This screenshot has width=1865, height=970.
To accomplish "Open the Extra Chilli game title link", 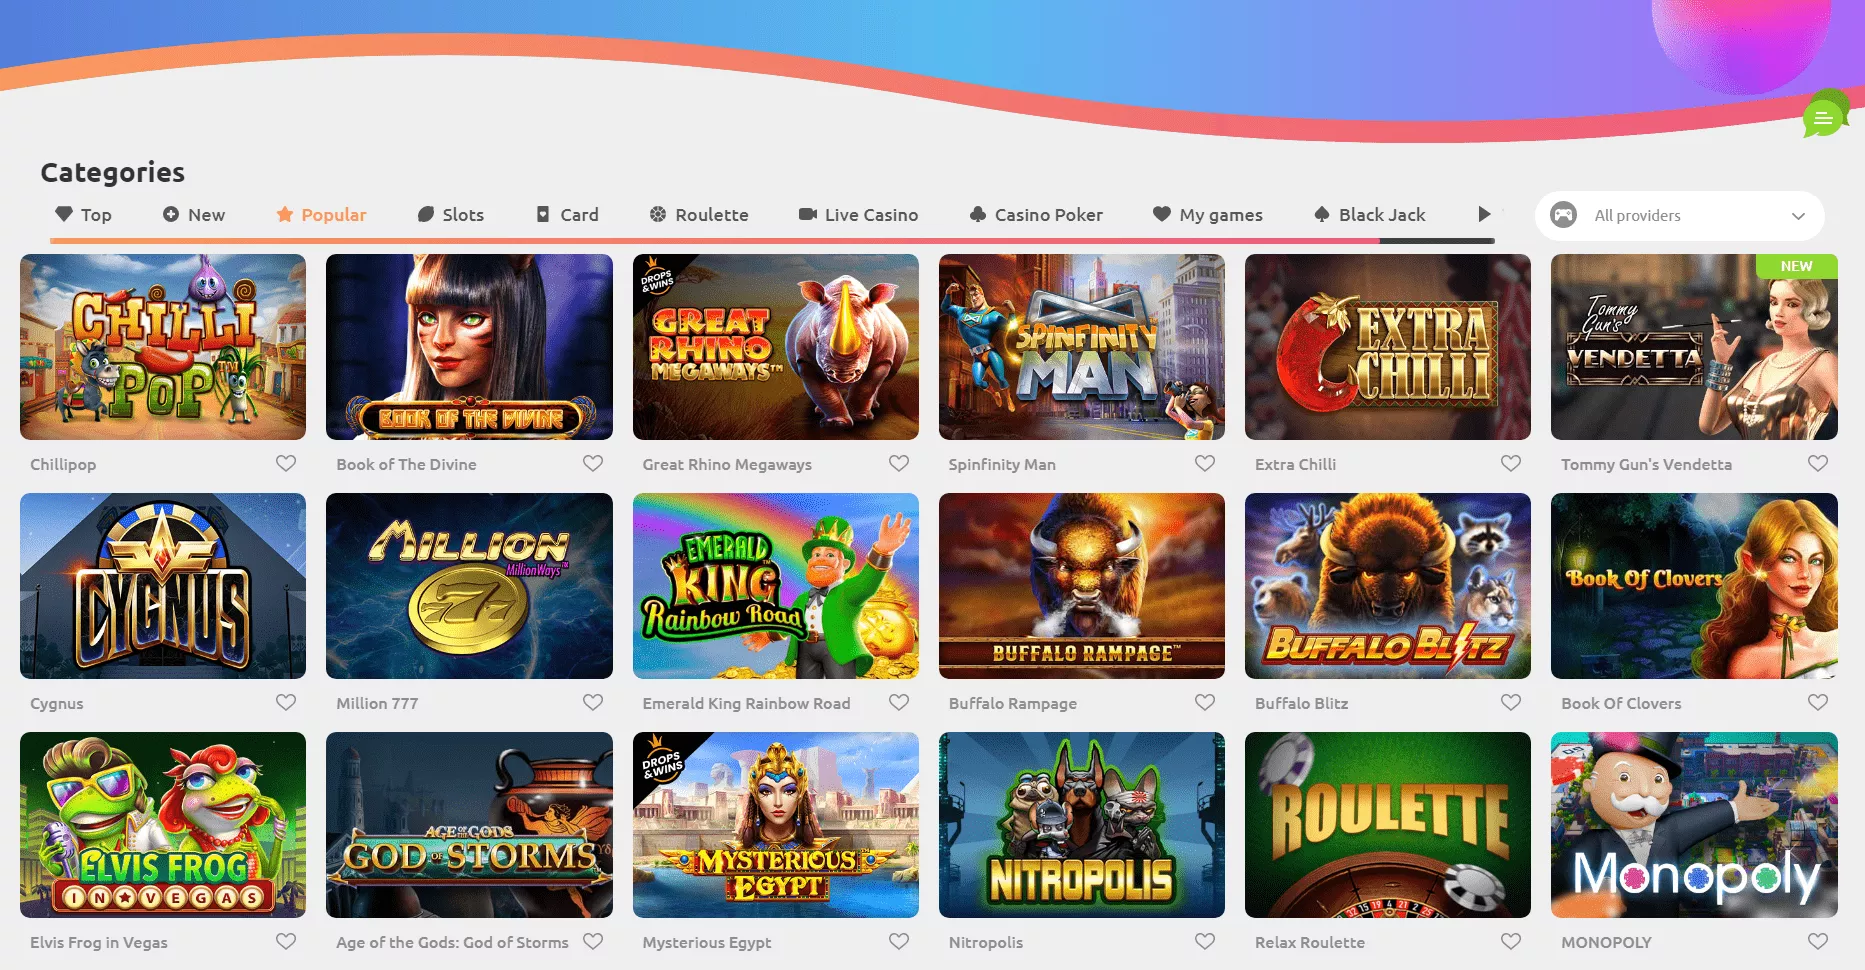I will (1295, 464).
